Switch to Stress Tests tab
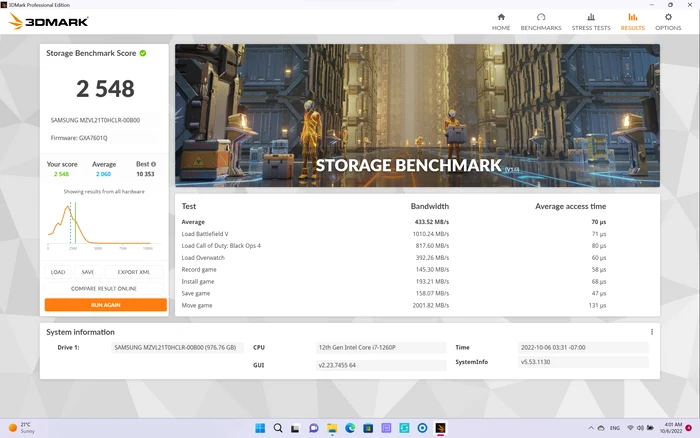700x438 pixels. pyautogui.click(x=591, y=21)
